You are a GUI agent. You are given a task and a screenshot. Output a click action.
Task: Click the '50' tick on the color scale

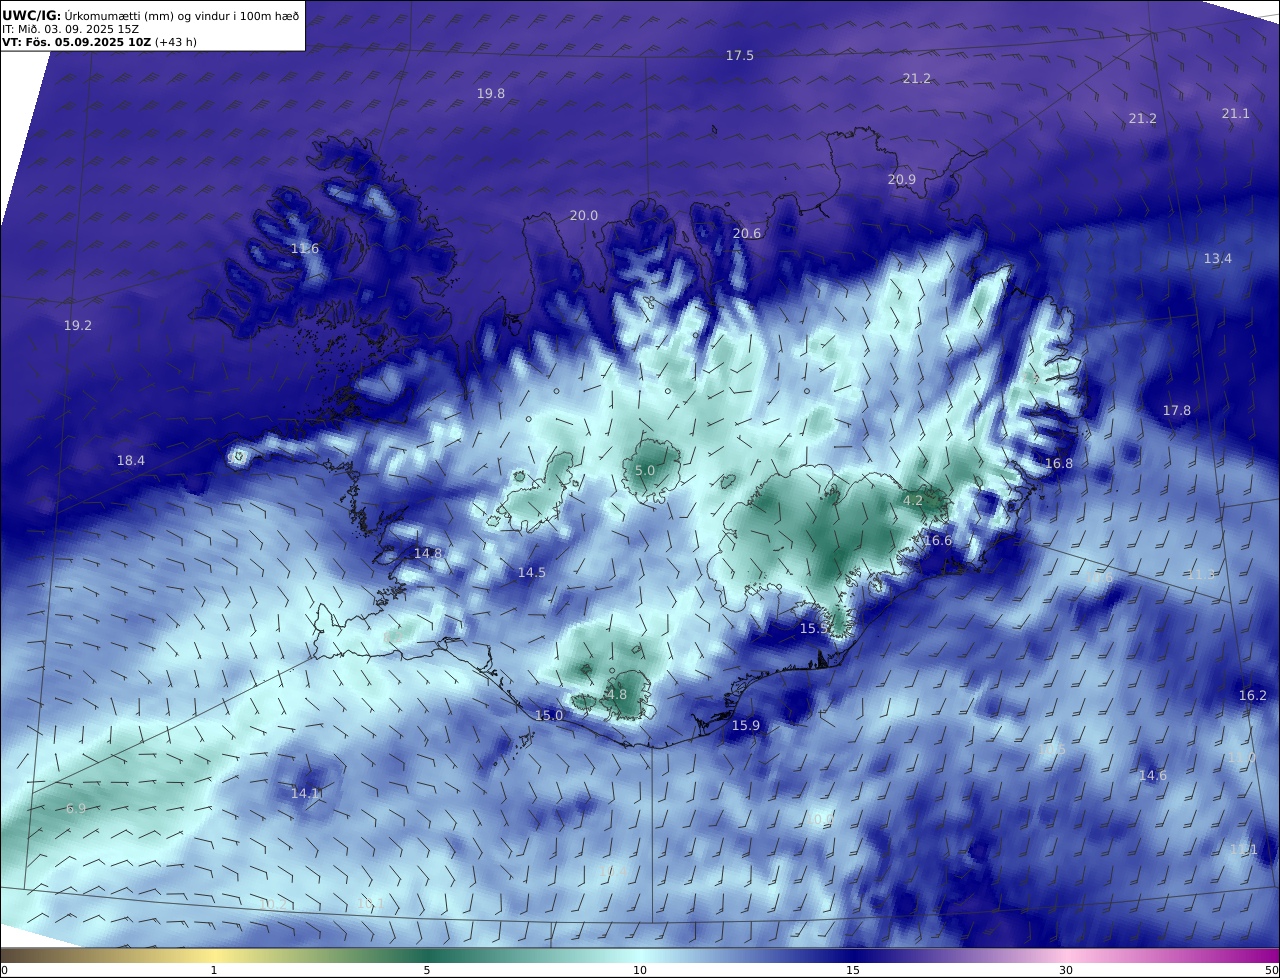click(1272, 970)
